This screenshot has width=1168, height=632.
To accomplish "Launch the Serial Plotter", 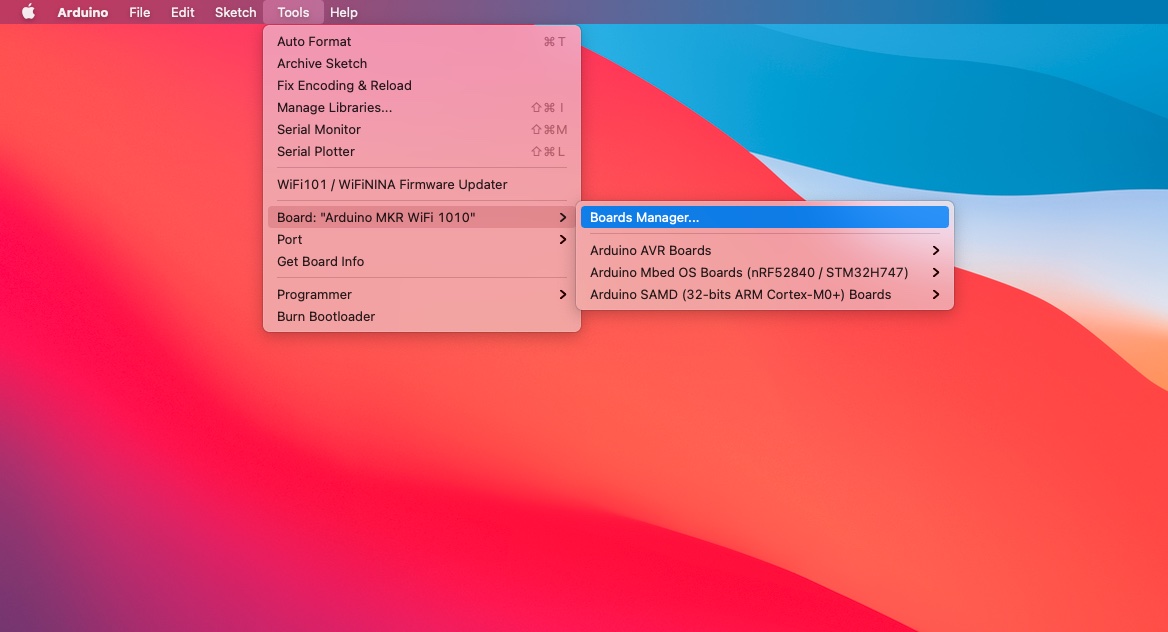I will pos(316,151).
